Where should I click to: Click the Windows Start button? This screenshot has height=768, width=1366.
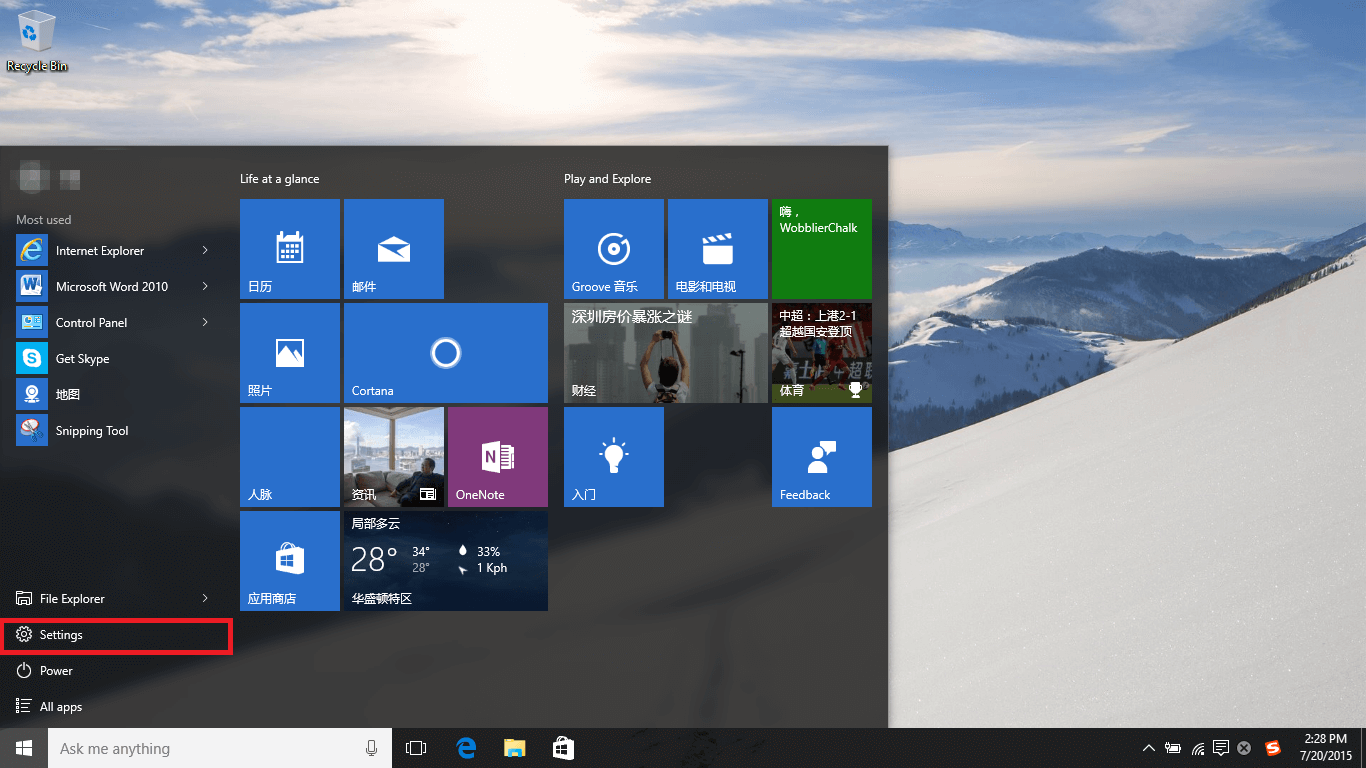[x=24, y=748]
